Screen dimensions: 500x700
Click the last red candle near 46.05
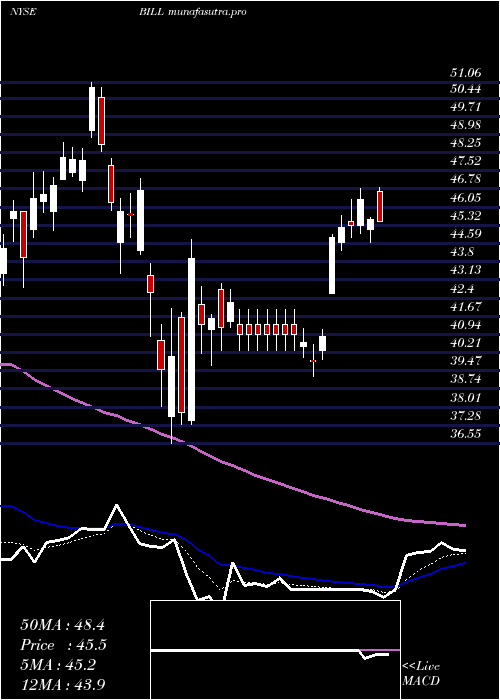(380, 206)
